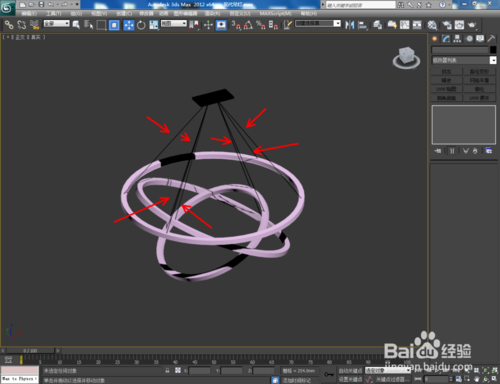Click the object name field in the Modify panel
The image size is (500, 384).
(460, 50)
